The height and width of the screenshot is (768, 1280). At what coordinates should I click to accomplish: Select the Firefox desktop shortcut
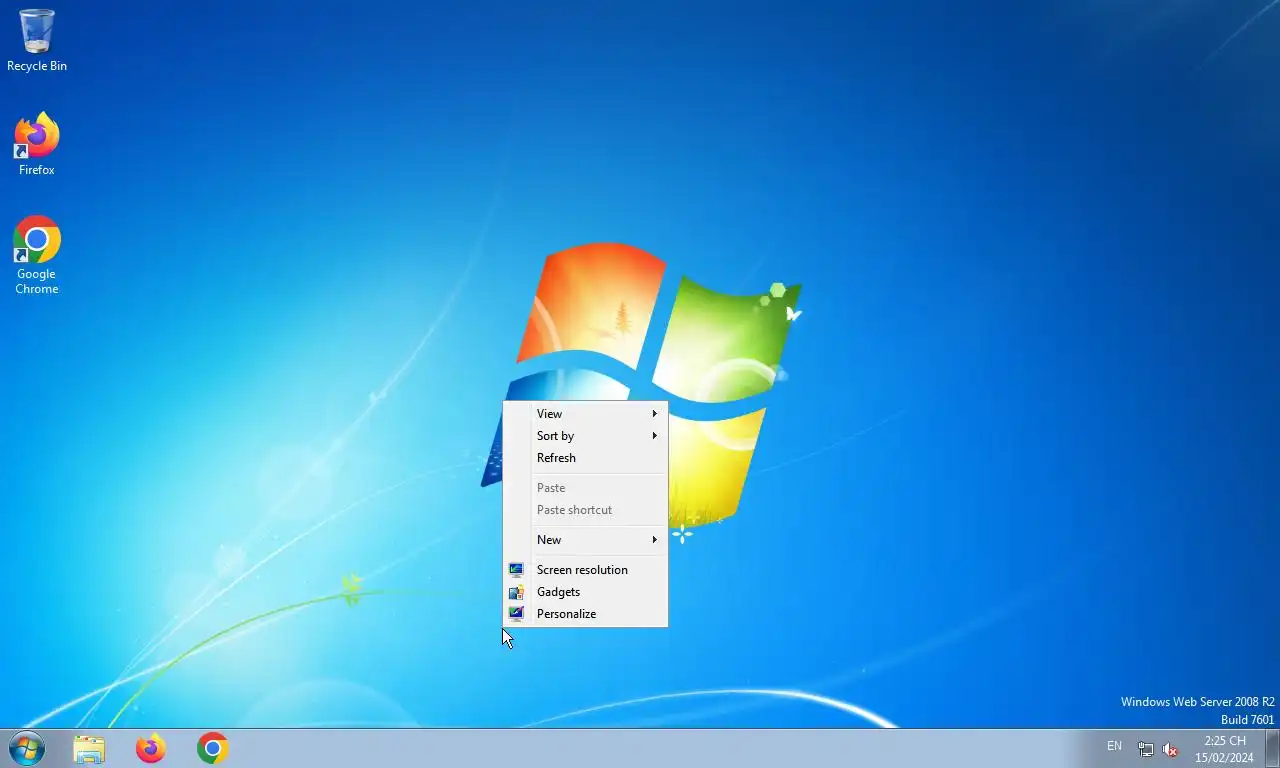(37, 145)
